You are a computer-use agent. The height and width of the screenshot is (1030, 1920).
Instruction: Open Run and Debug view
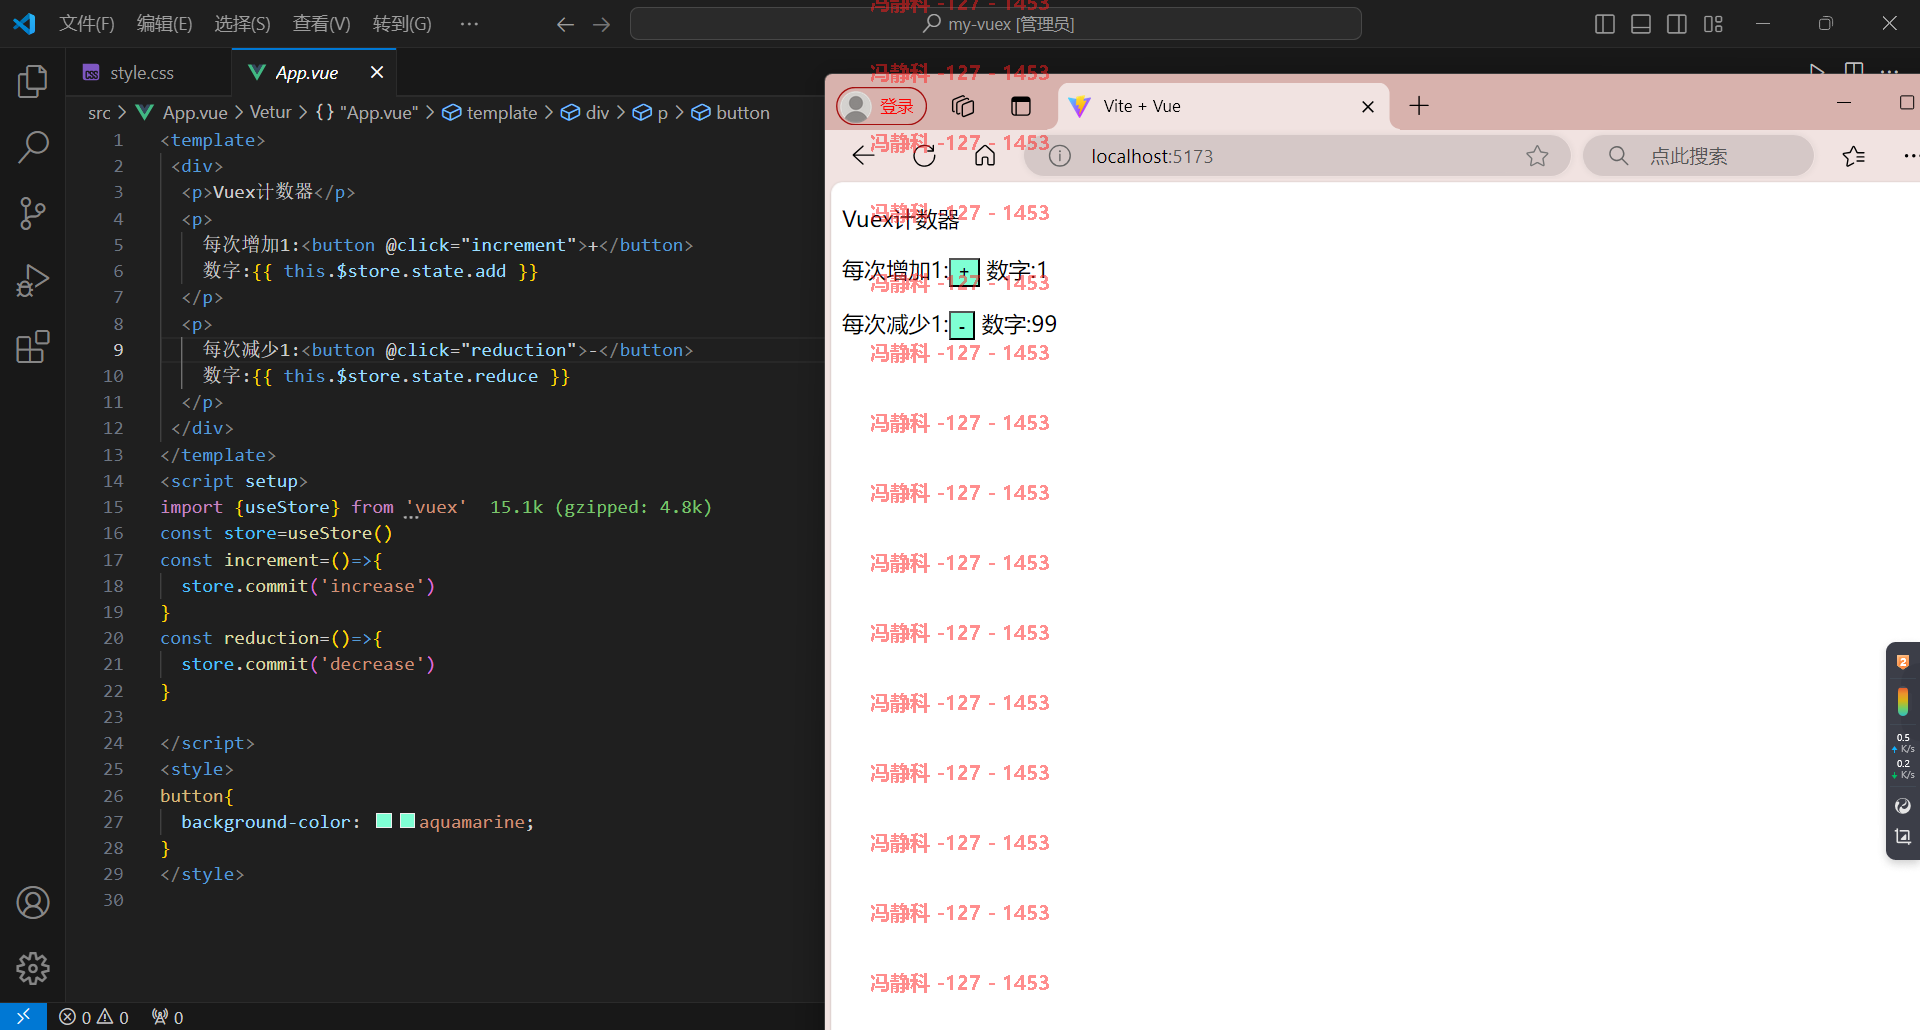click(32, 281)
